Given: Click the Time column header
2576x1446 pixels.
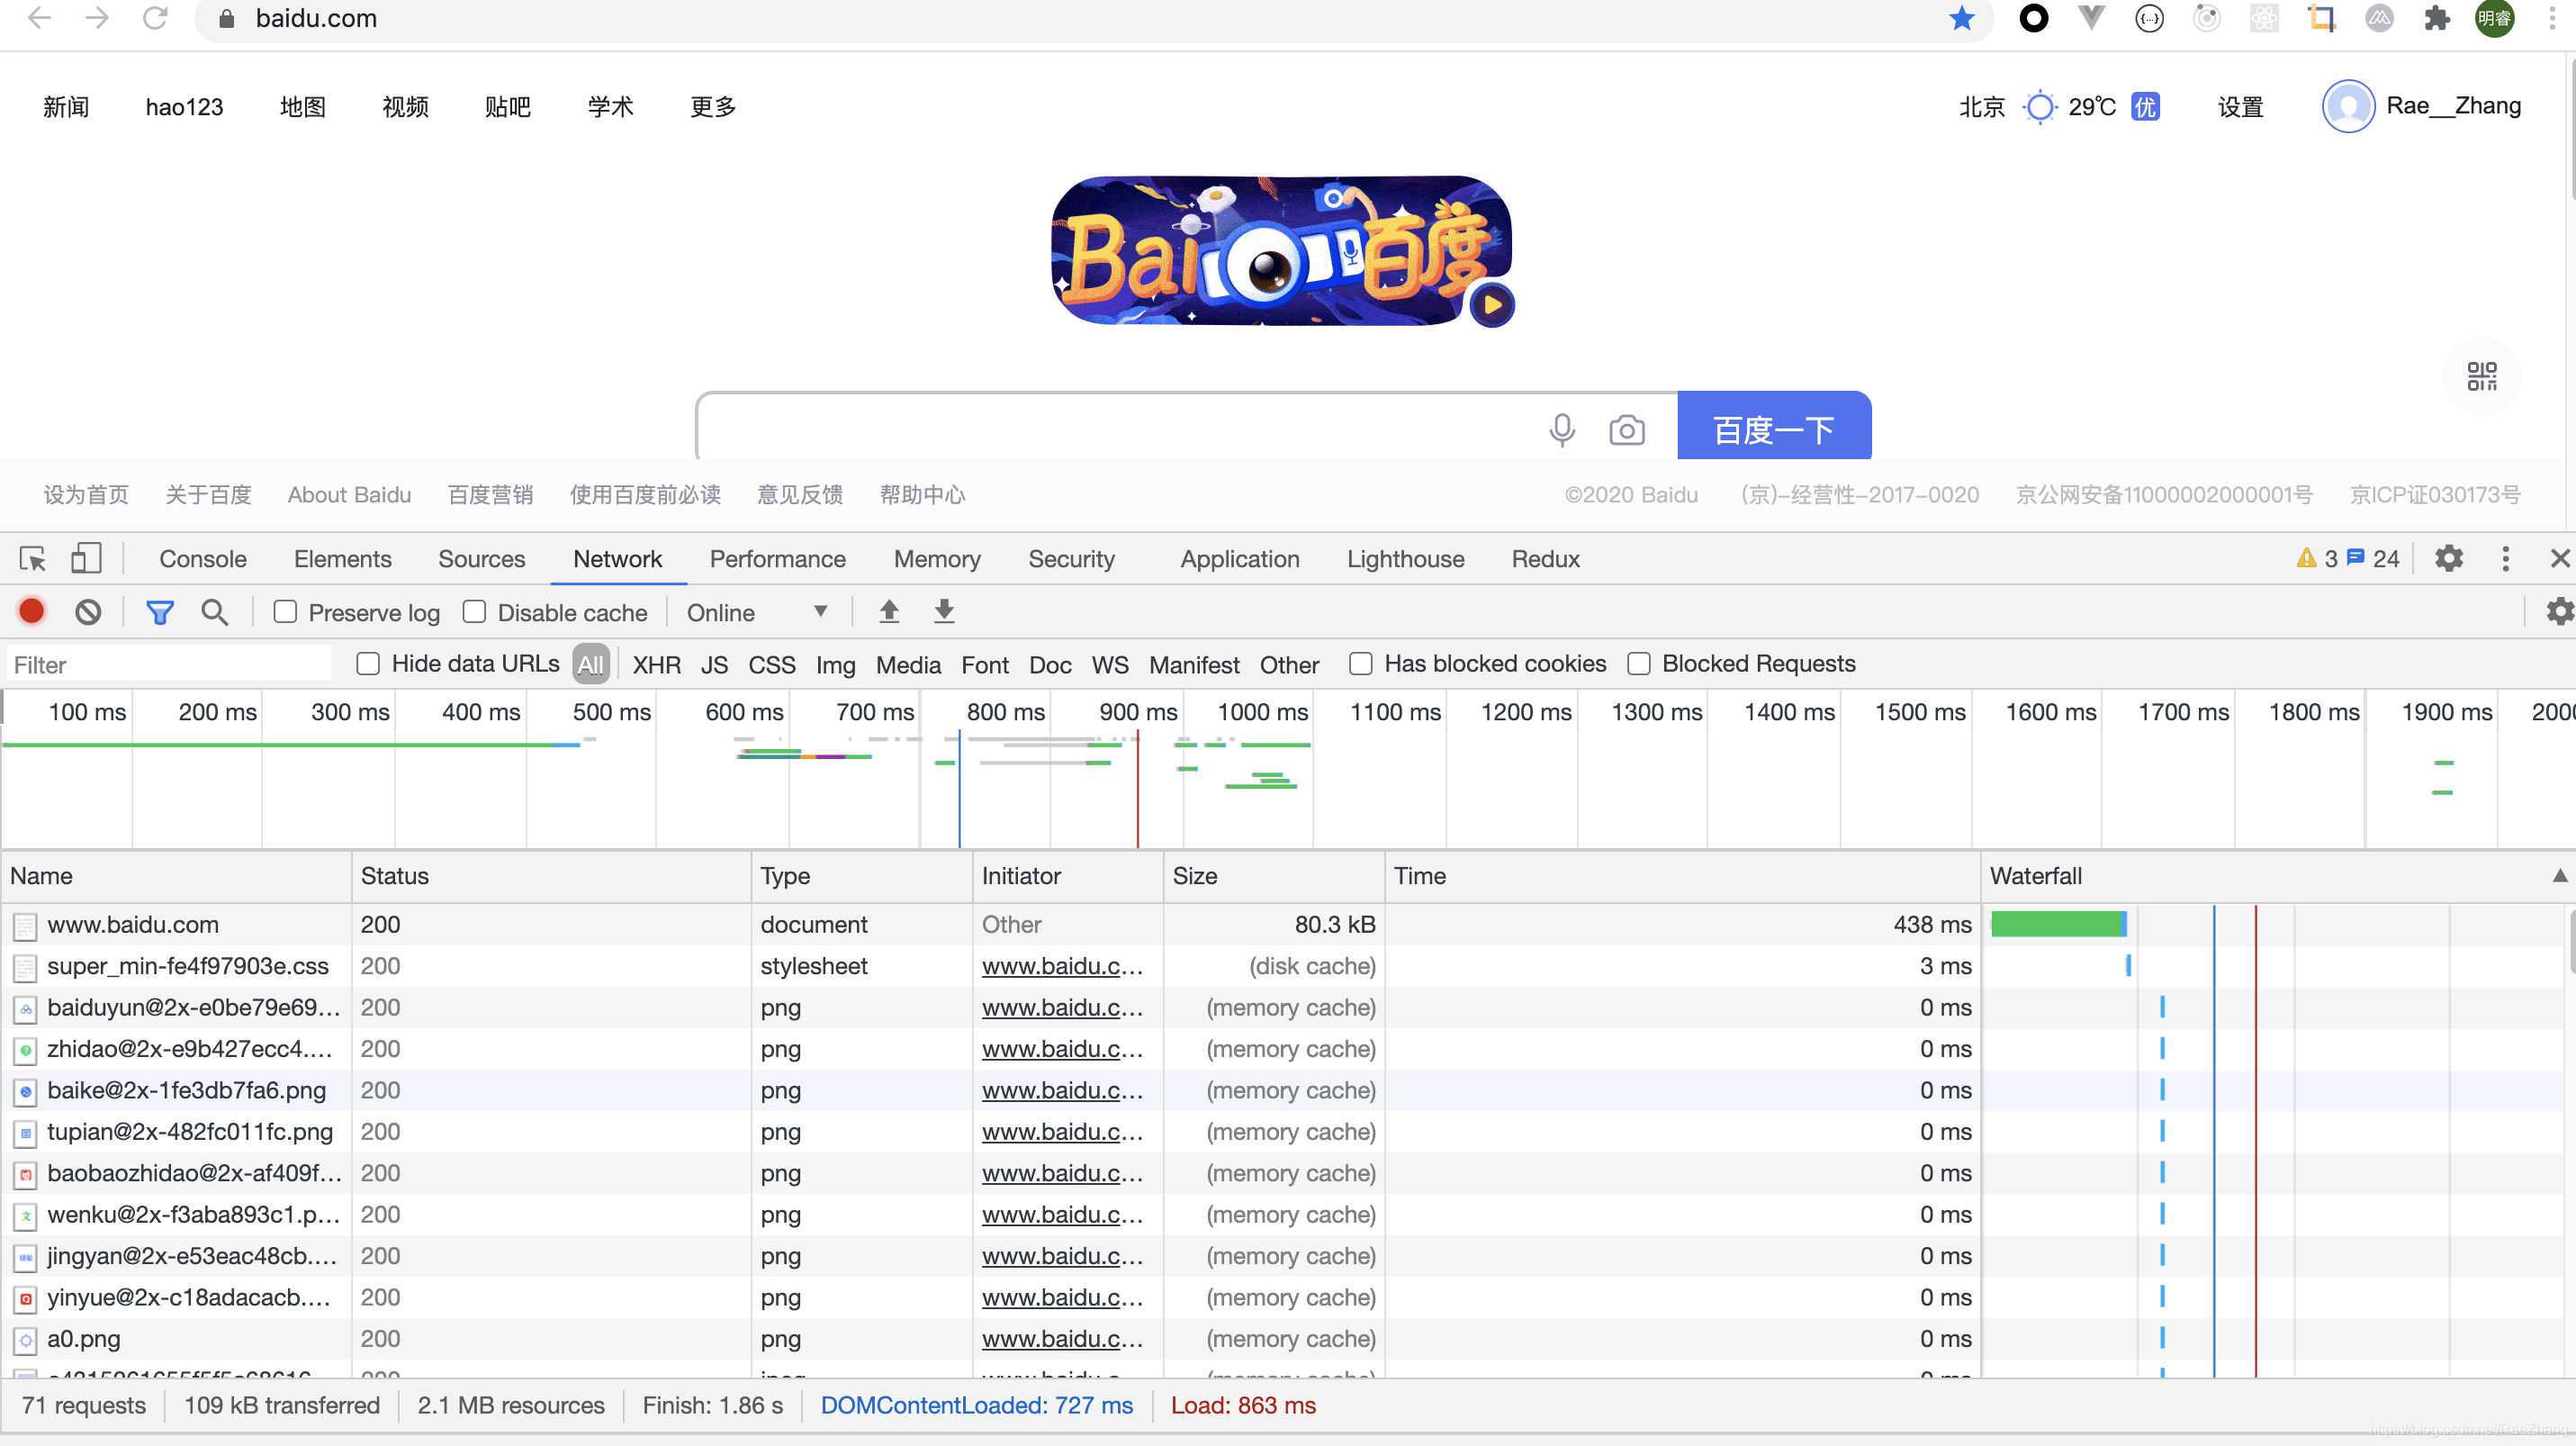Looking at the screenshot, I should [x=1682, y=876].
